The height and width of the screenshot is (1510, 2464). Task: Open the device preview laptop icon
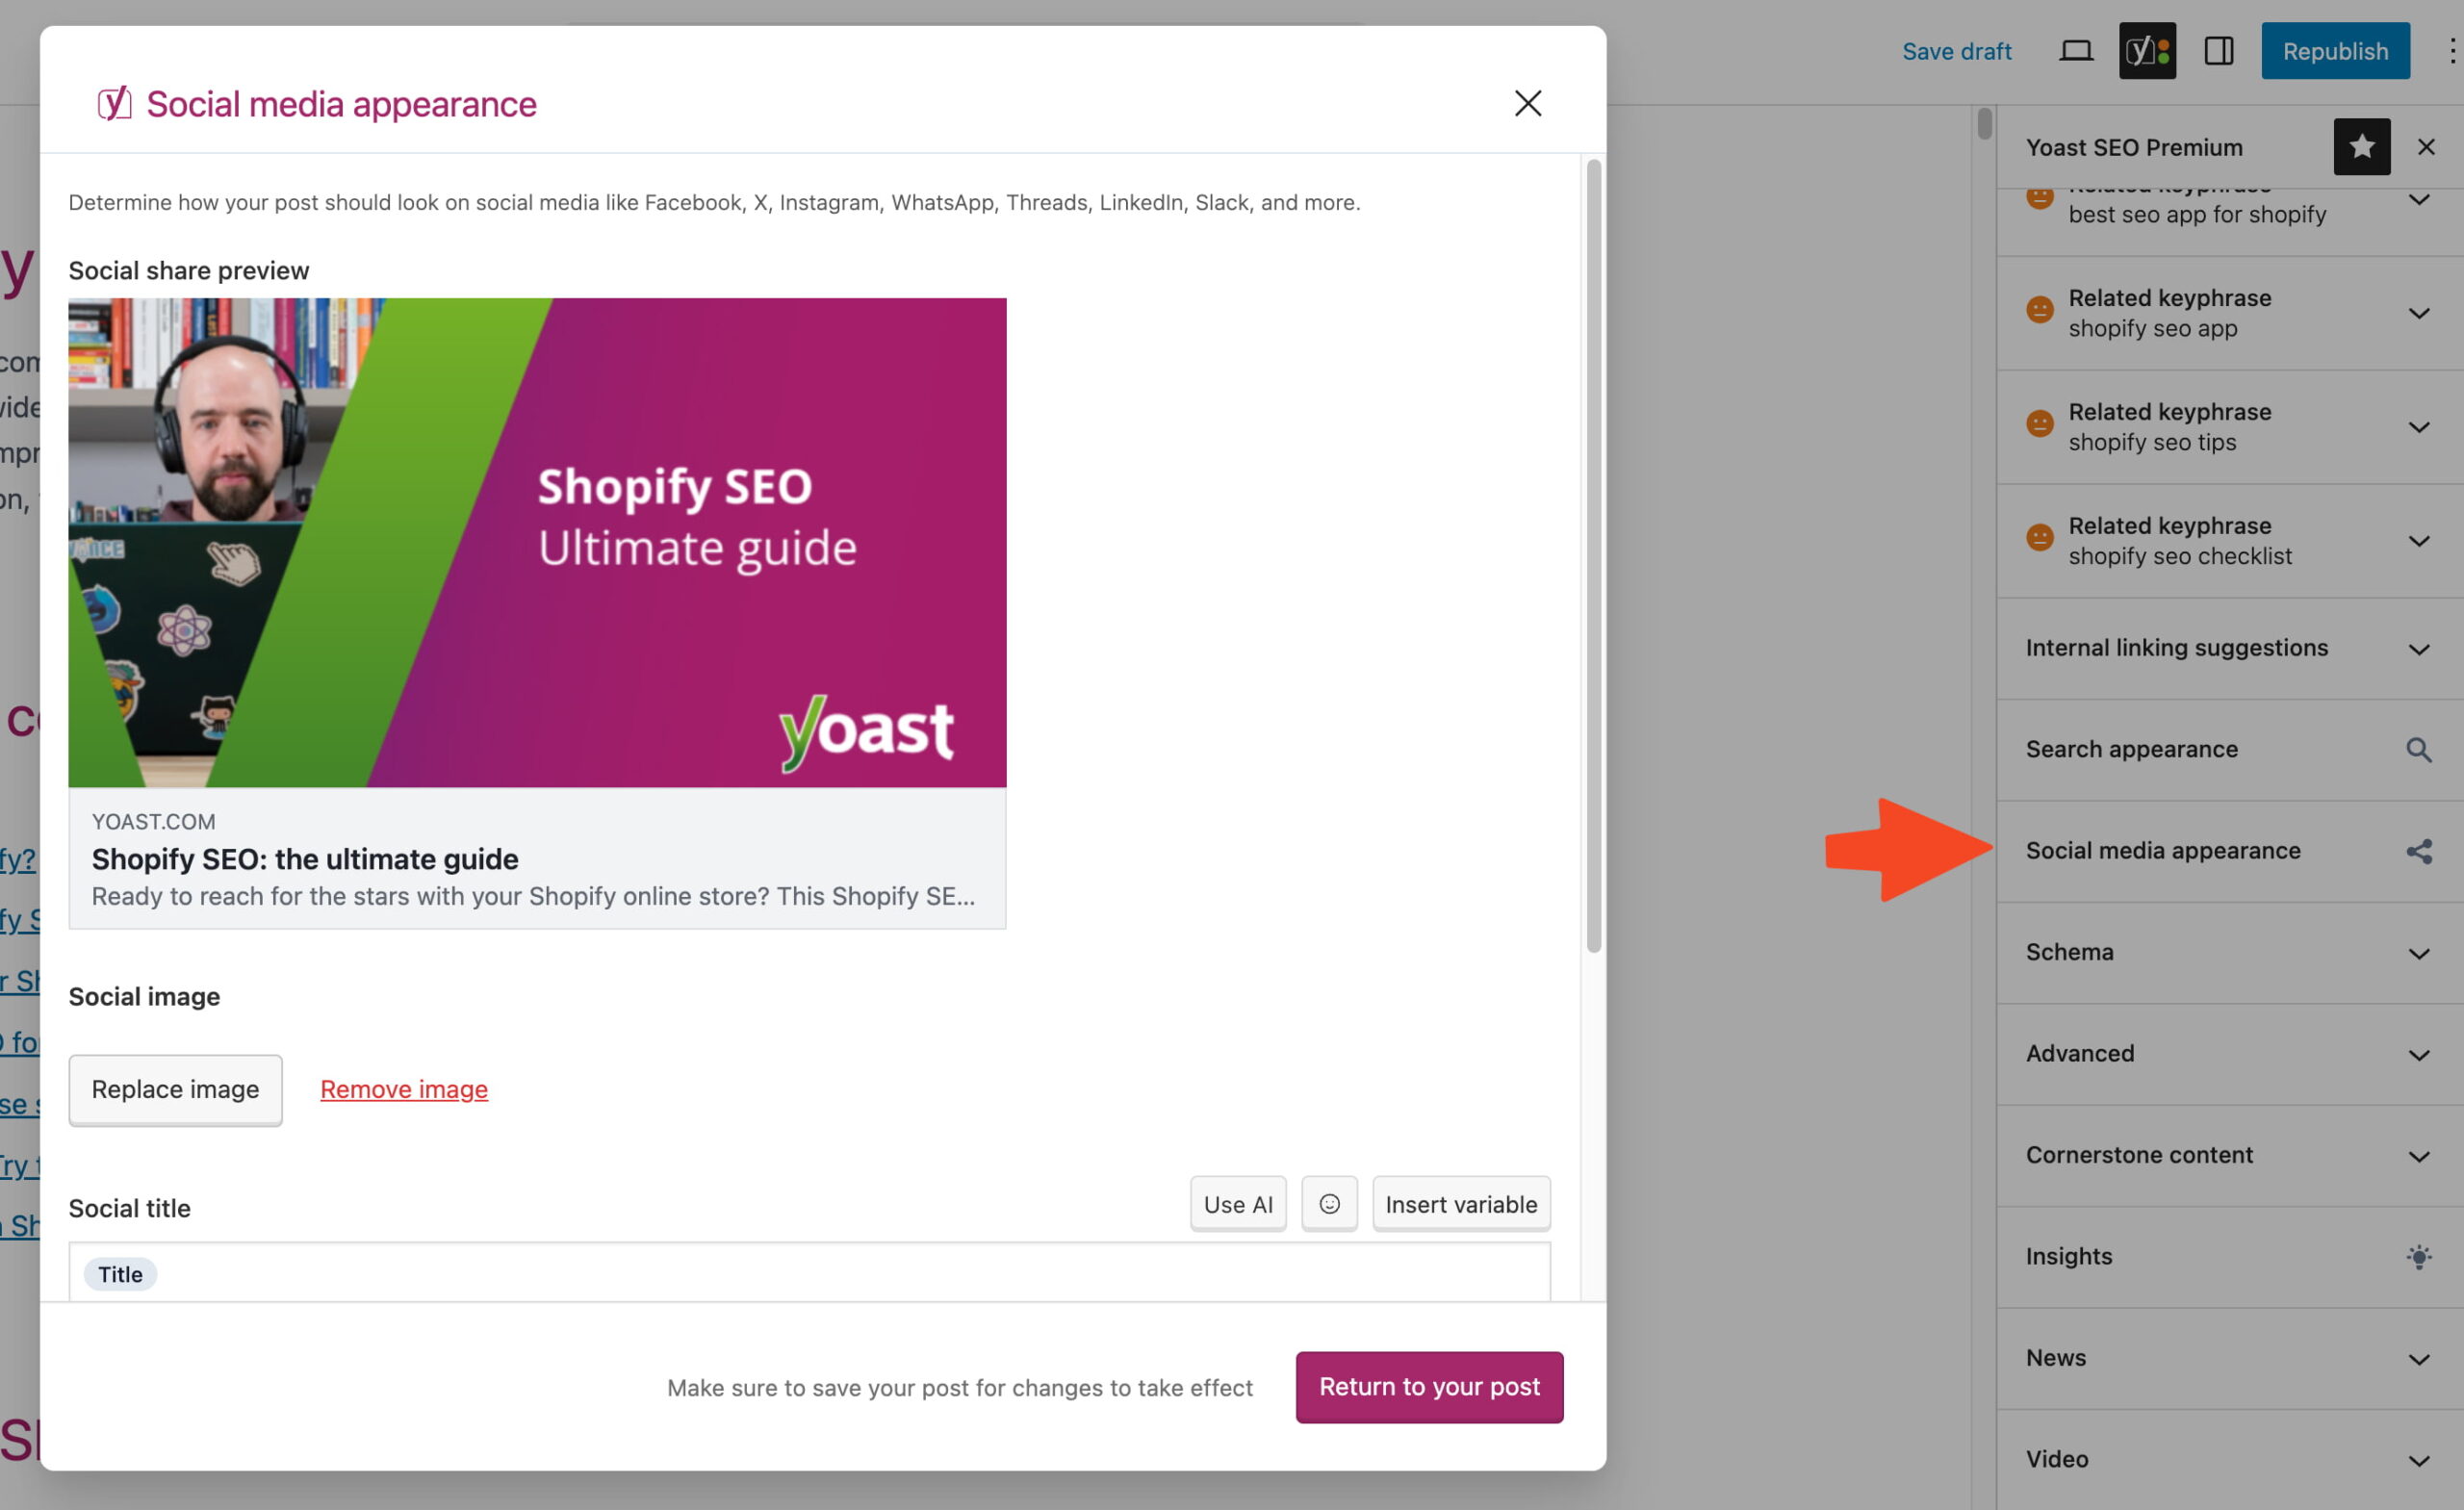point(2075,51)
